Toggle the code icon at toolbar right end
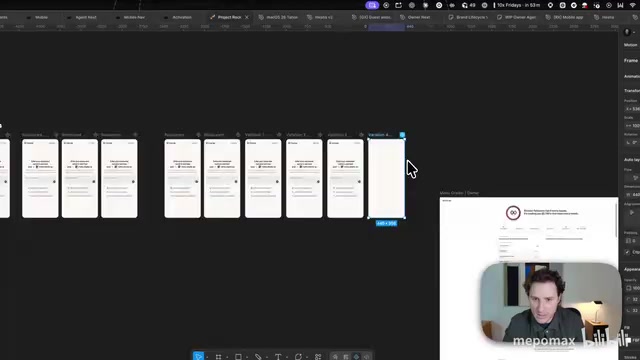 coord(367,357)
